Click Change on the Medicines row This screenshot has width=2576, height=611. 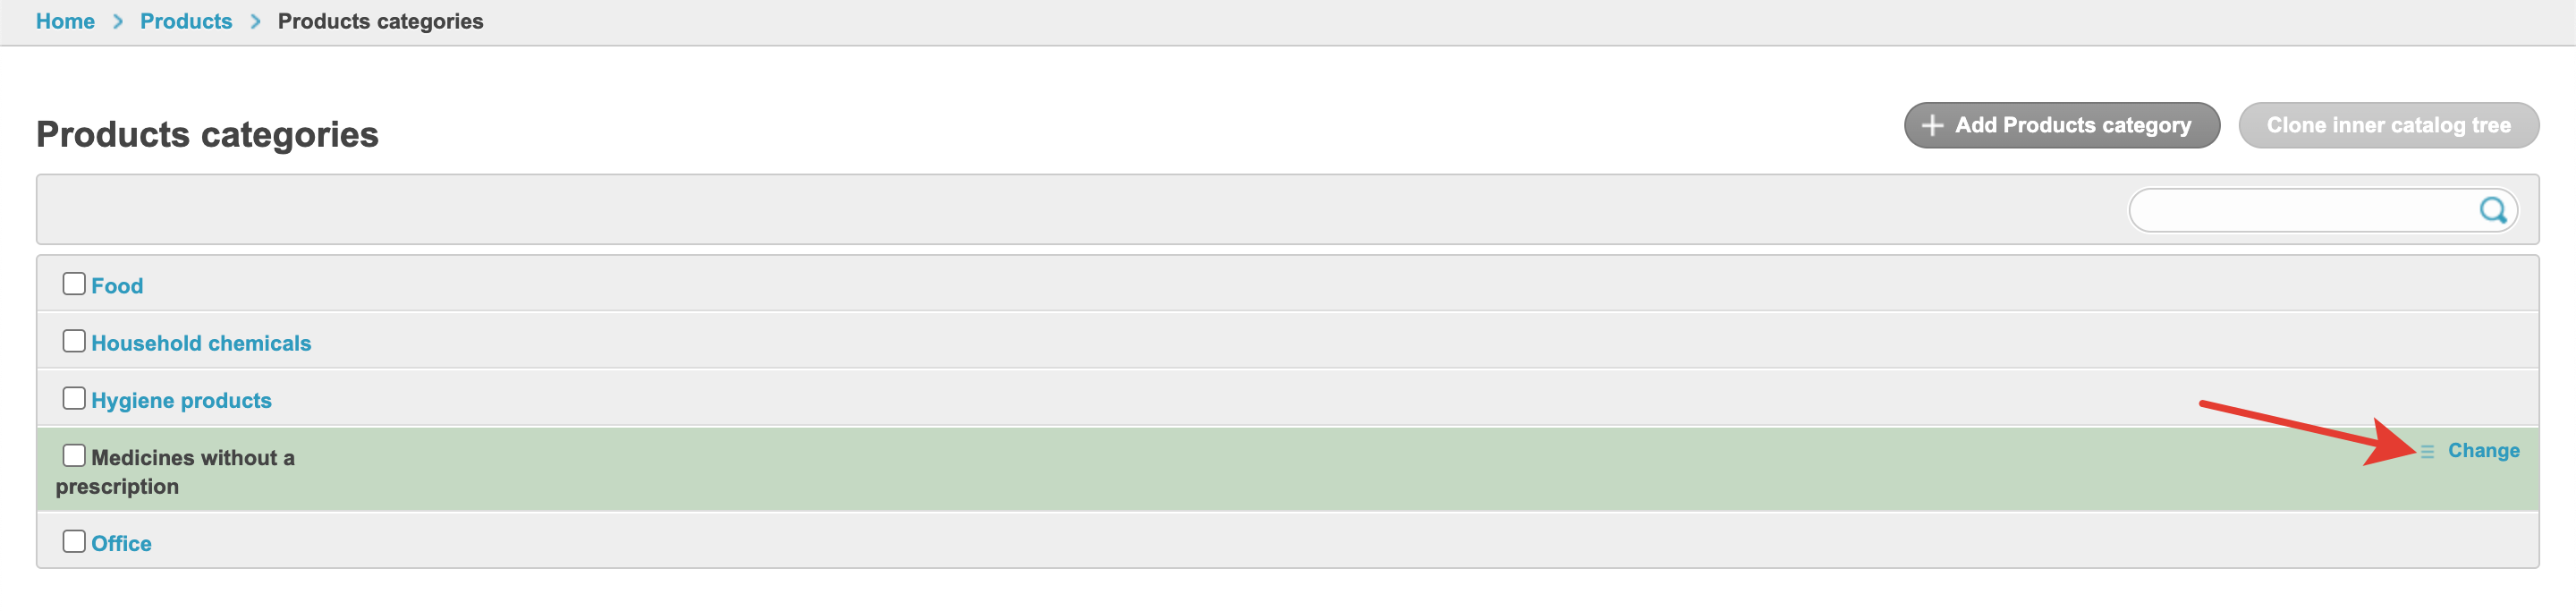tap(2483, 451)
